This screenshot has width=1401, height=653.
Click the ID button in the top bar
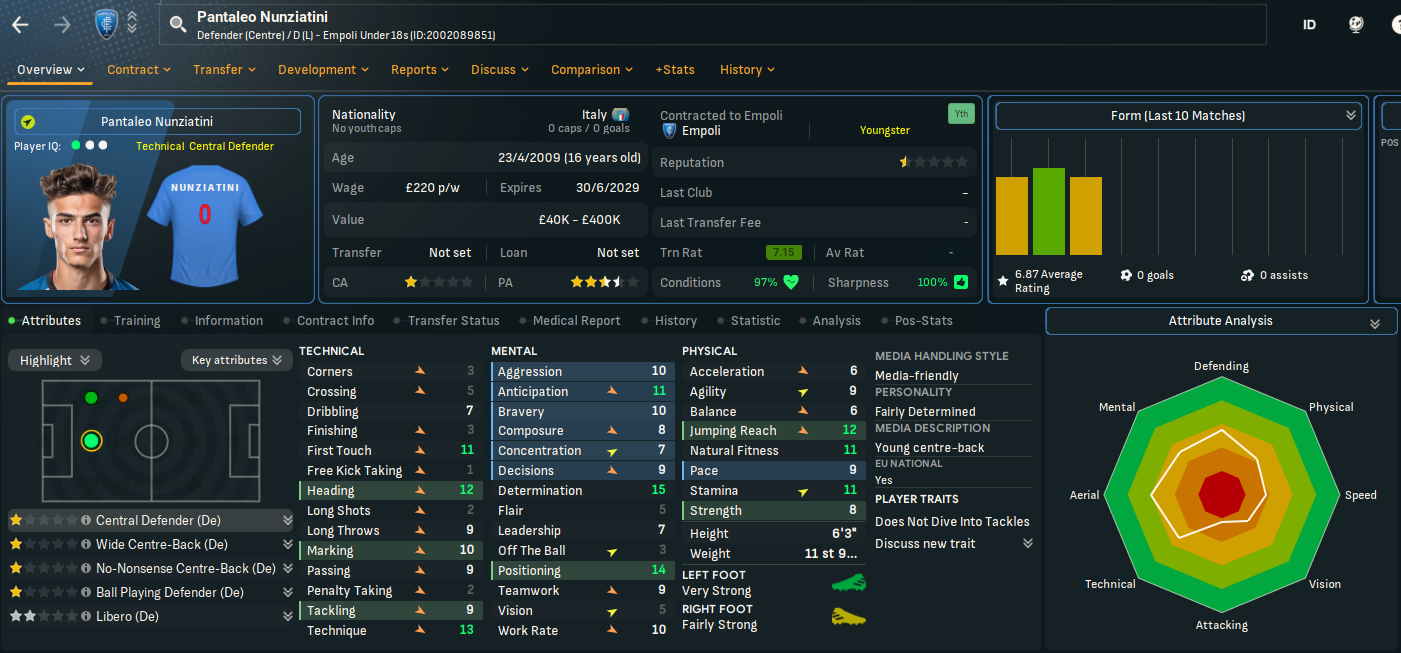tap(1309, 25)
